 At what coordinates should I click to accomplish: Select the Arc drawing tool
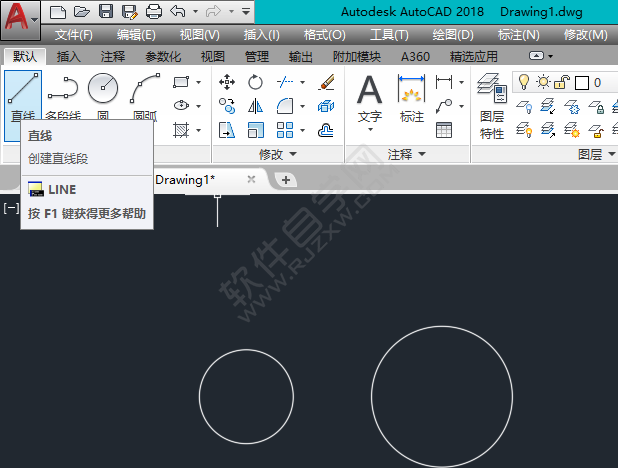[145, 88]
